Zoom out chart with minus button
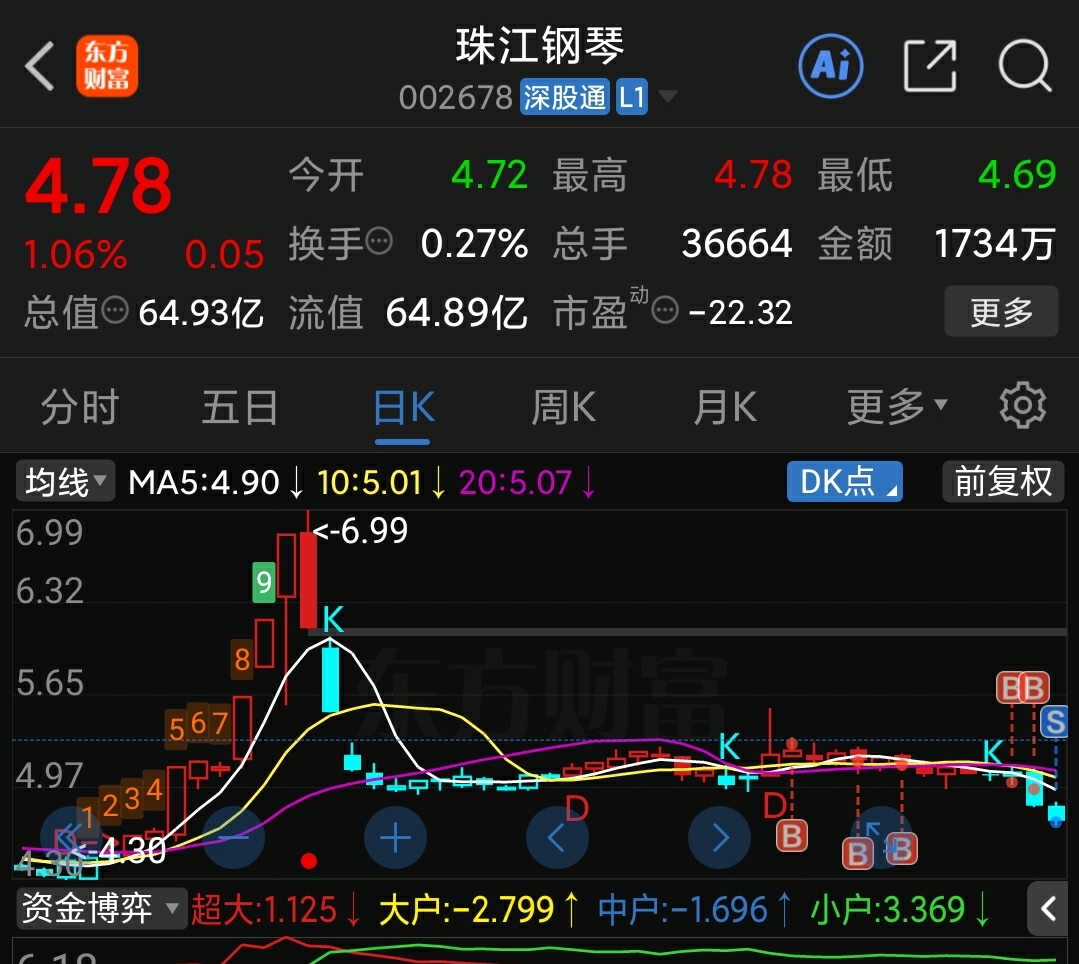1079x964 pixels. tap(233, 838)
